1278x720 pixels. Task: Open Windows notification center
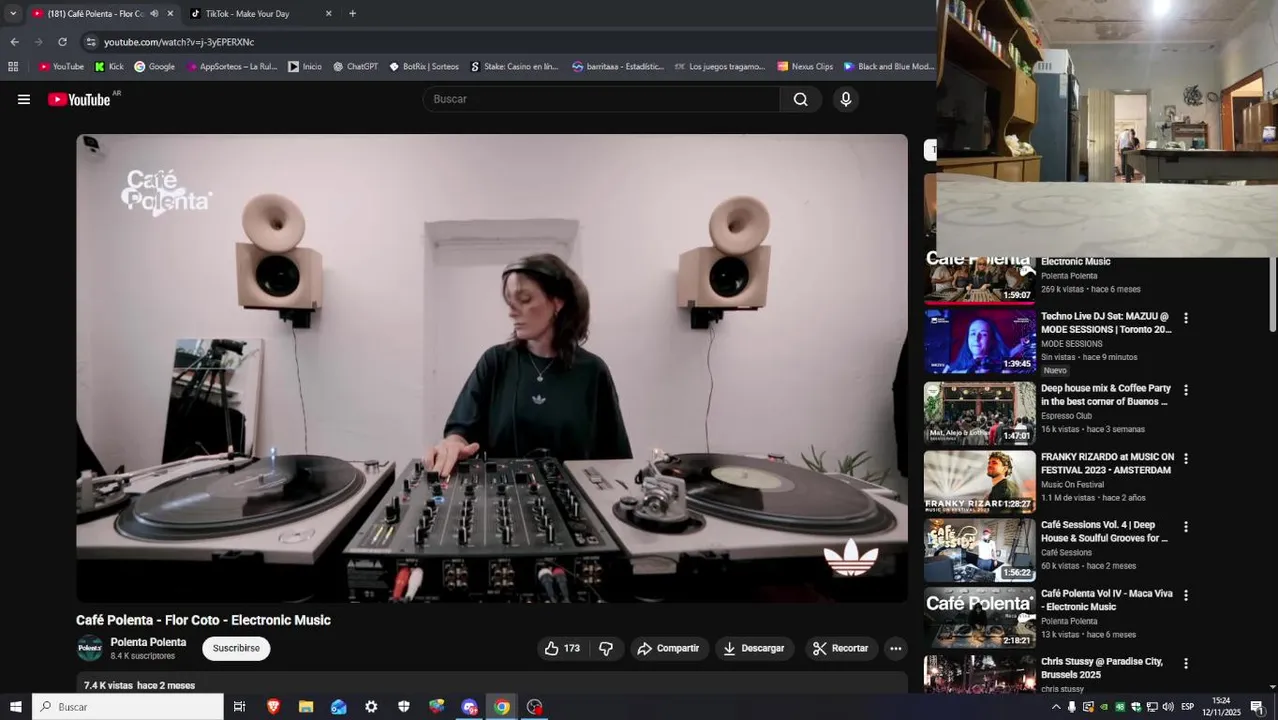(1257, 707)
